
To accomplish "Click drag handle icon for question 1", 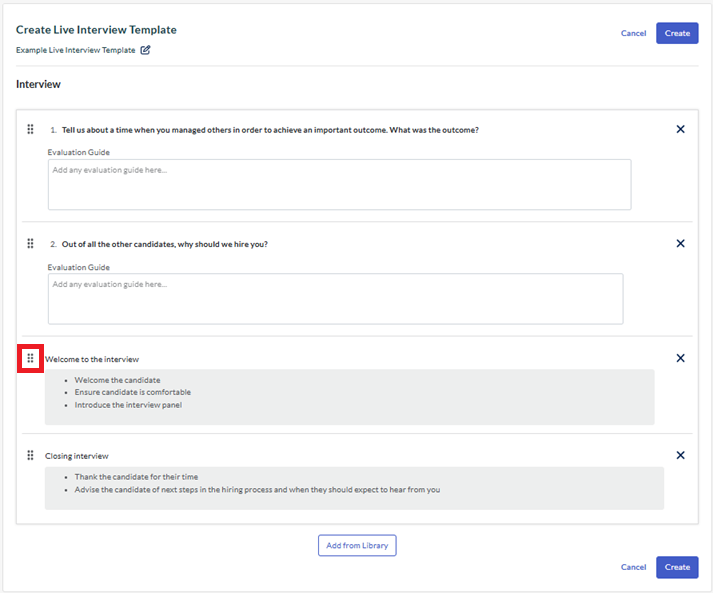I will (30, 129).
